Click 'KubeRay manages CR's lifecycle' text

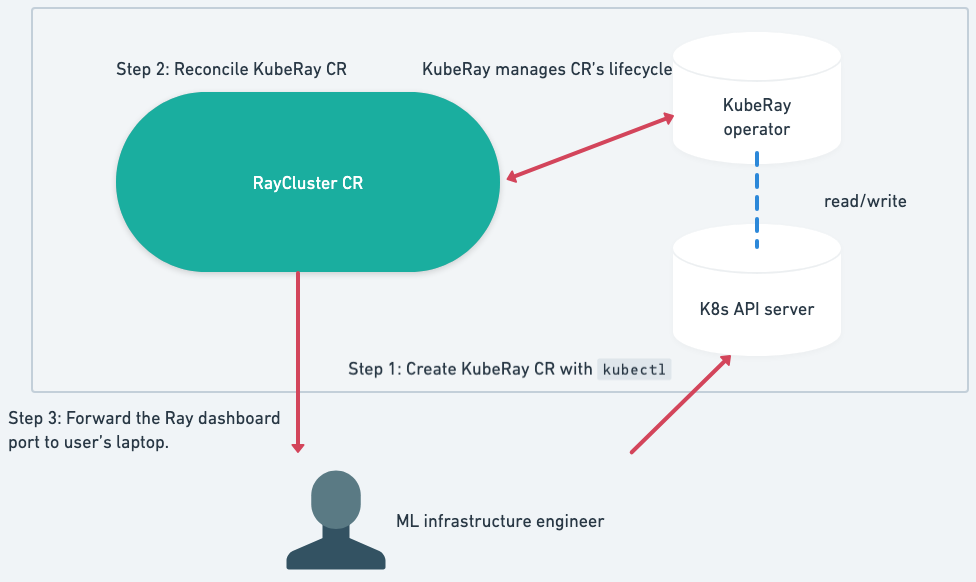[x=547, y=69]
